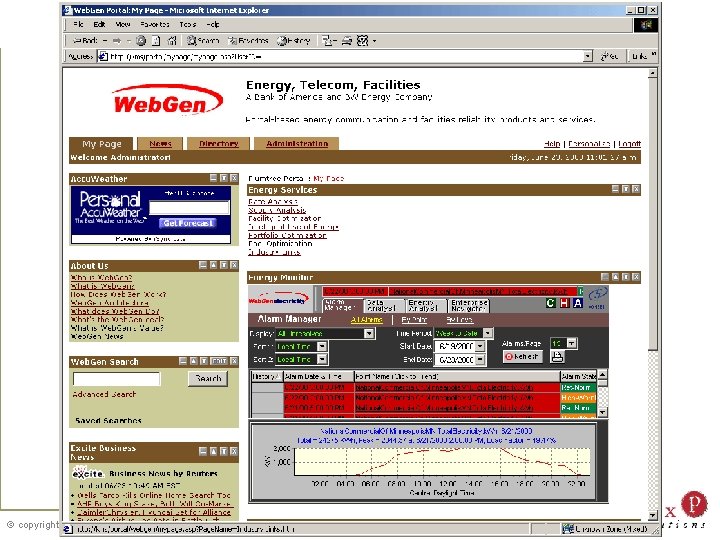Viewport: 720px width, 540px height.
Task: Close the Energy Monitor portlet
Action: click(636, 277)
